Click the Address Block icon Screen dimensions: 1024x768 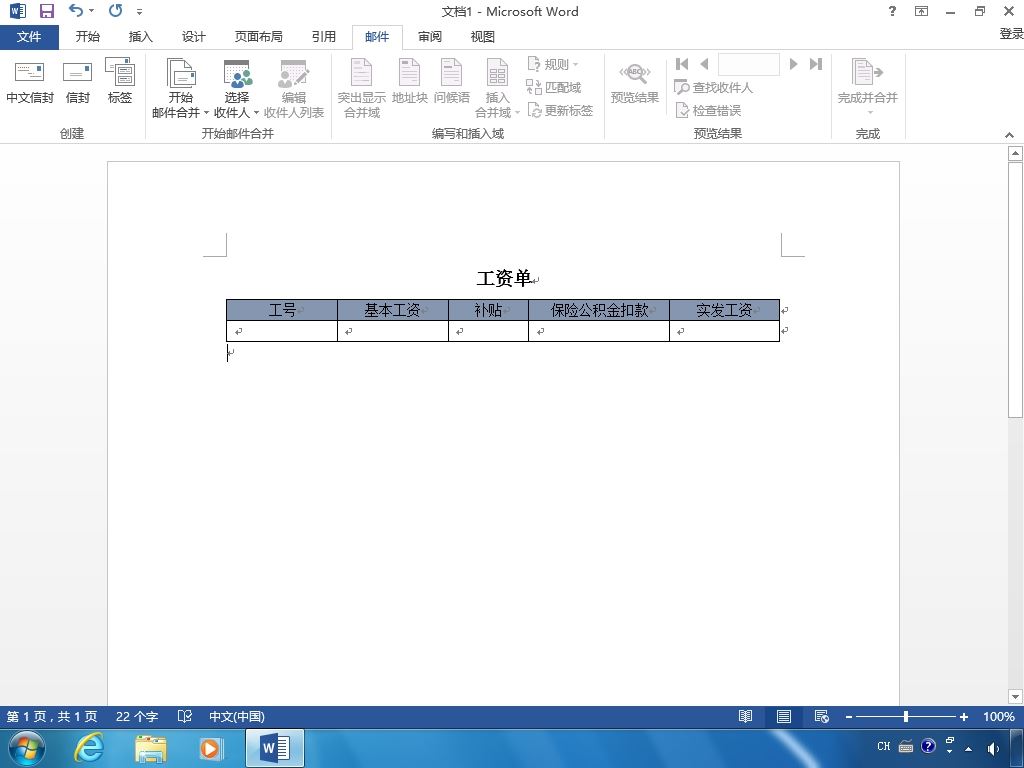pos(409,82)
